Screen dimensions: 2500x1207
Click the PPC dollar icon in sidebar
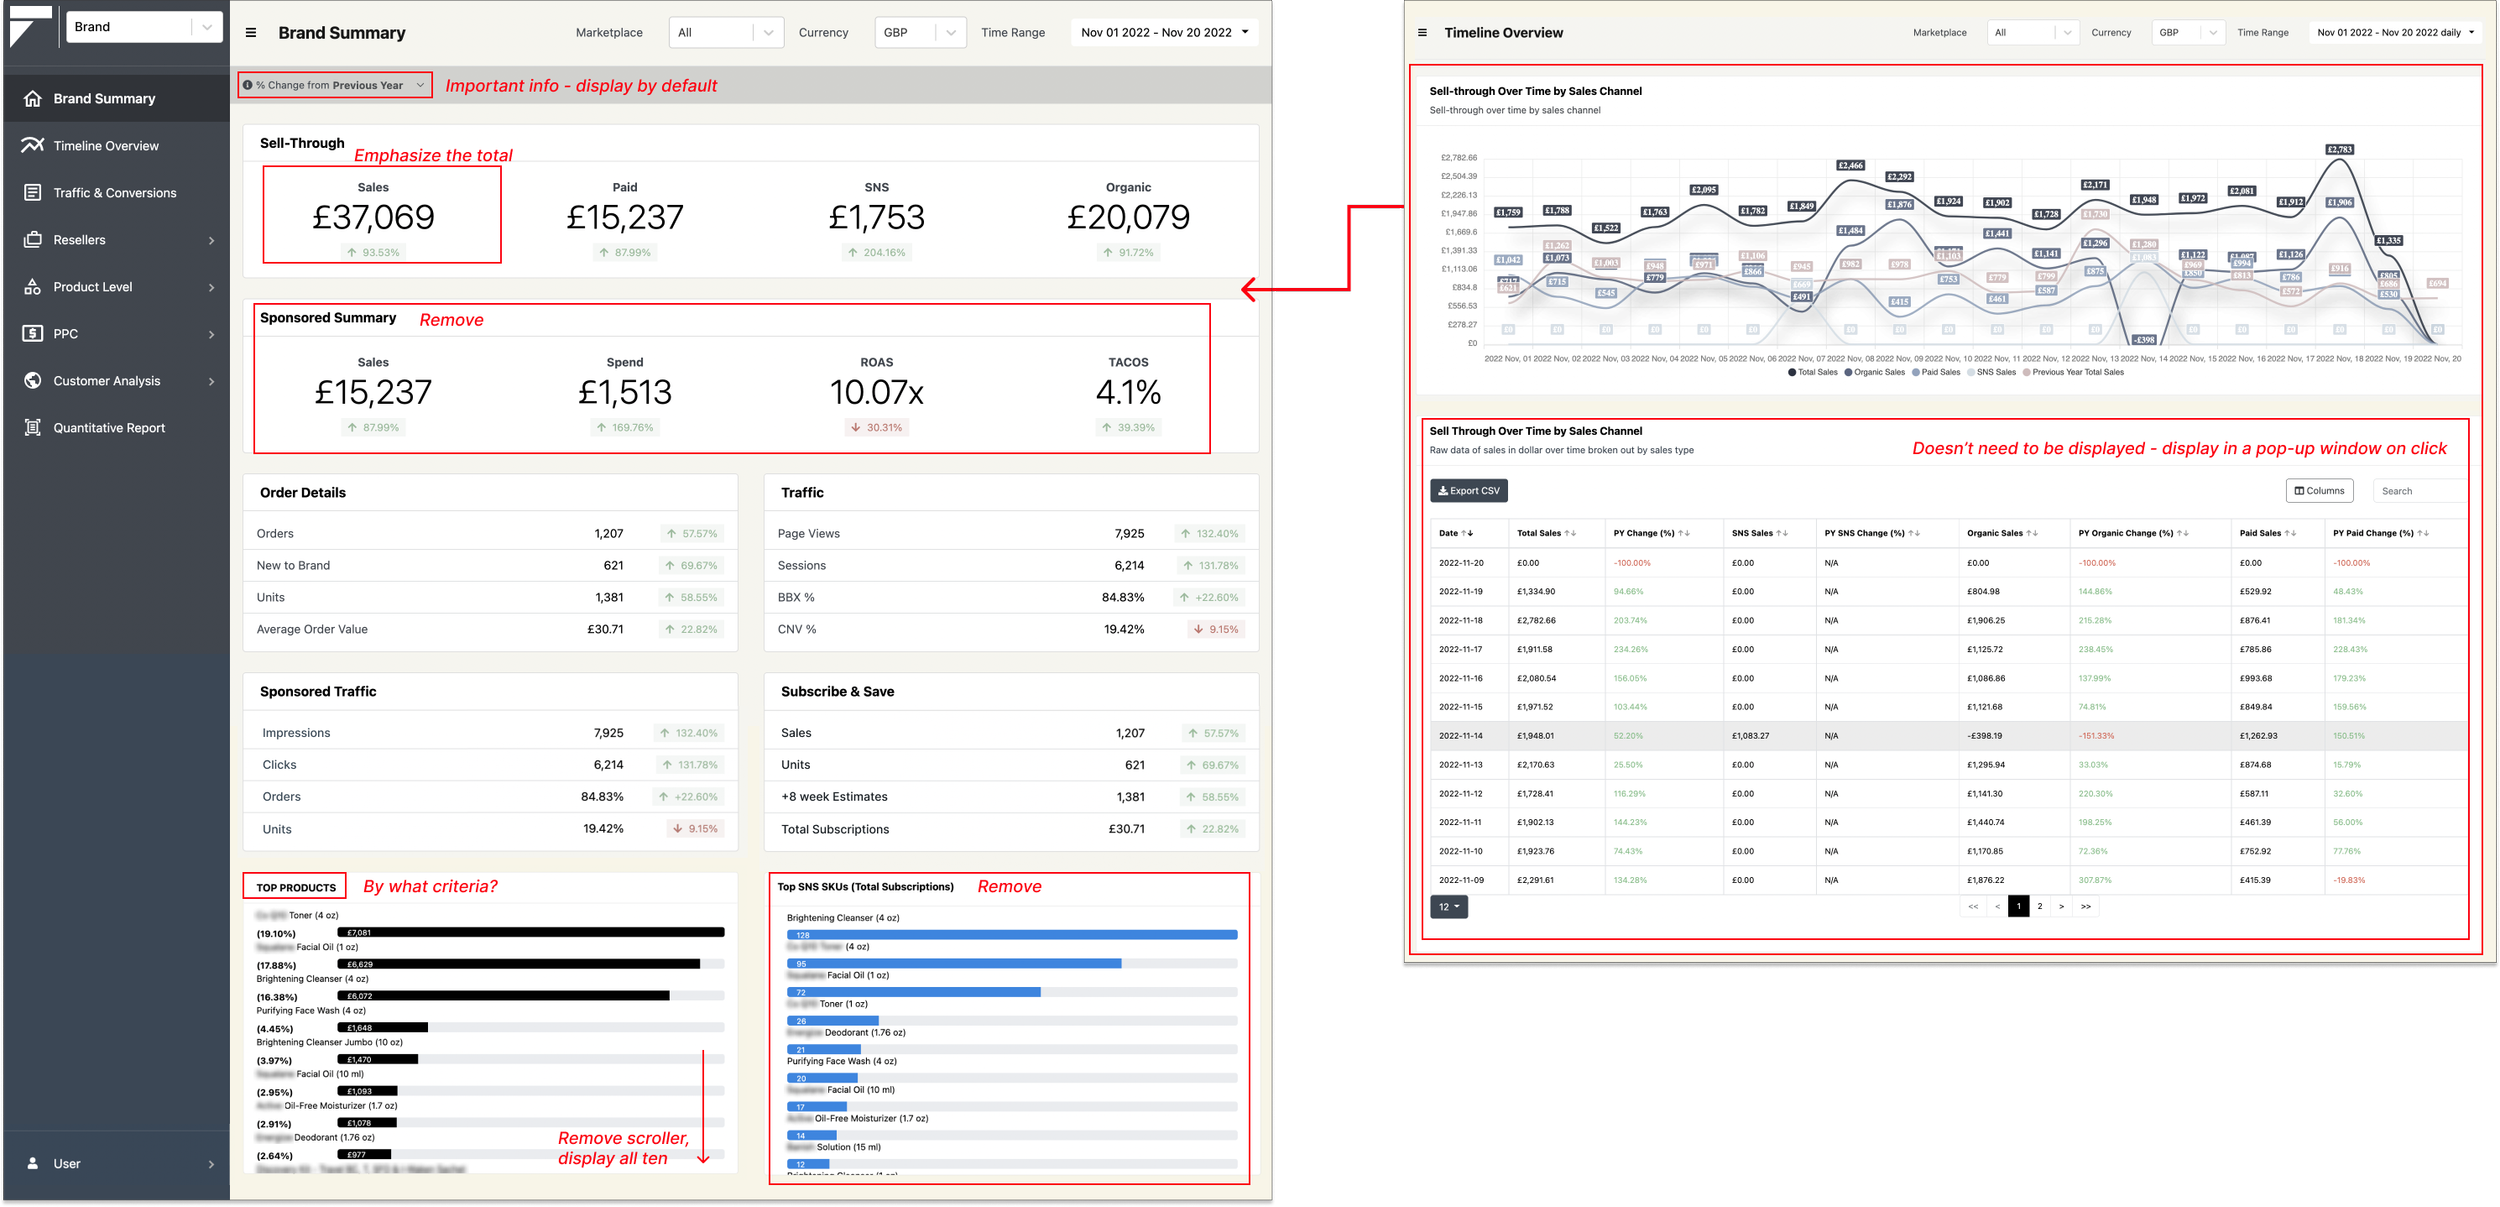point(33,333)
